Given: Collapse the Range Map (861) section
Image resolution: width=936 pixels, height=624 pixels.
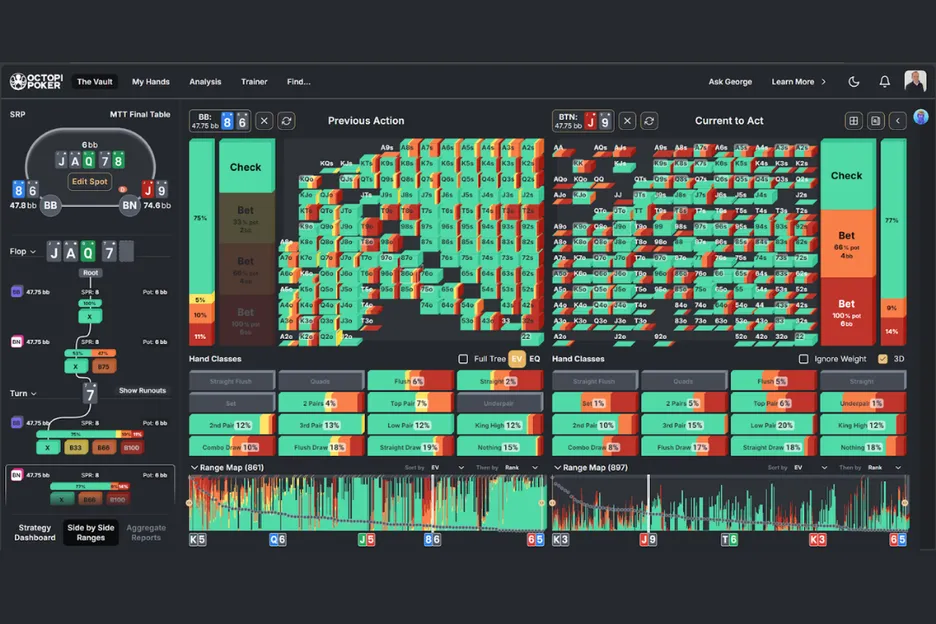Looking at the screenshot, I should click(x=194, y=467).
